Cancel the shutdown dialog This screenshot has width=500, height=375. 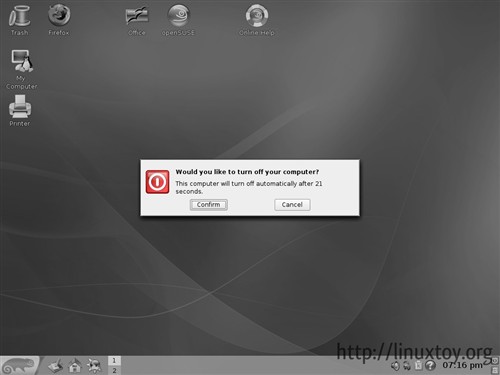(x=292, y=205)
